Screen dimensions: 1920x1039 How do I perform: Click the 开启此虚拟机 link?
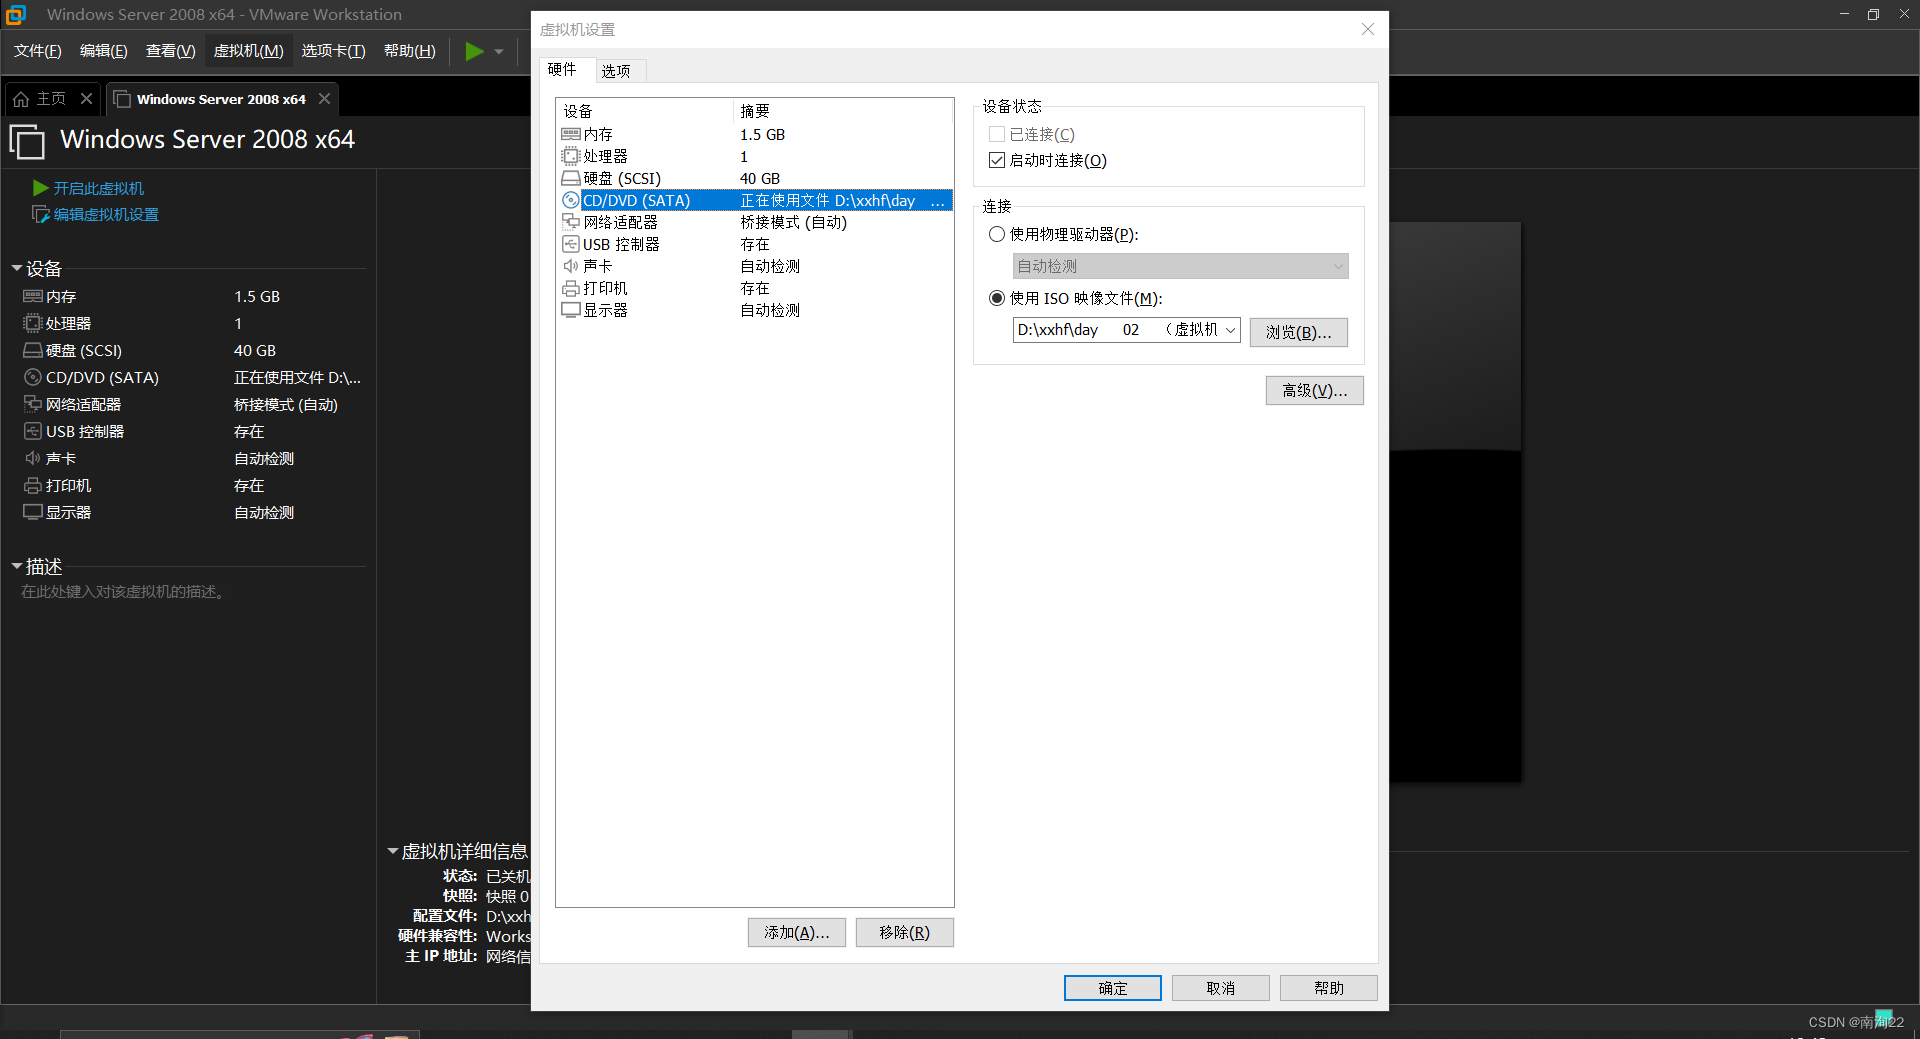(x=98, y=188)
